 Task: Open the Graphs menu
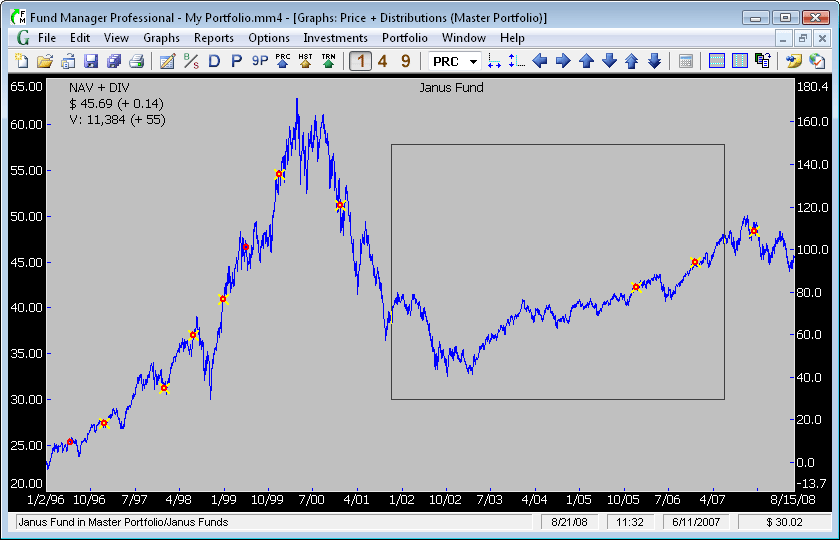point(161,38)
